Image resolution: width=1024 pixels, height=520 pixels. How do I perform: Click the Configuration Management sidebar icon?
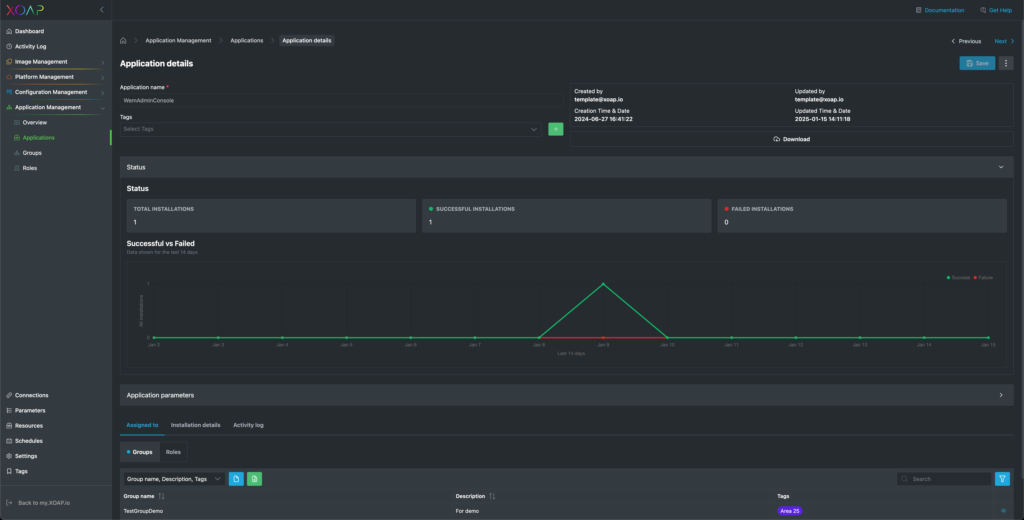[9, 92]
